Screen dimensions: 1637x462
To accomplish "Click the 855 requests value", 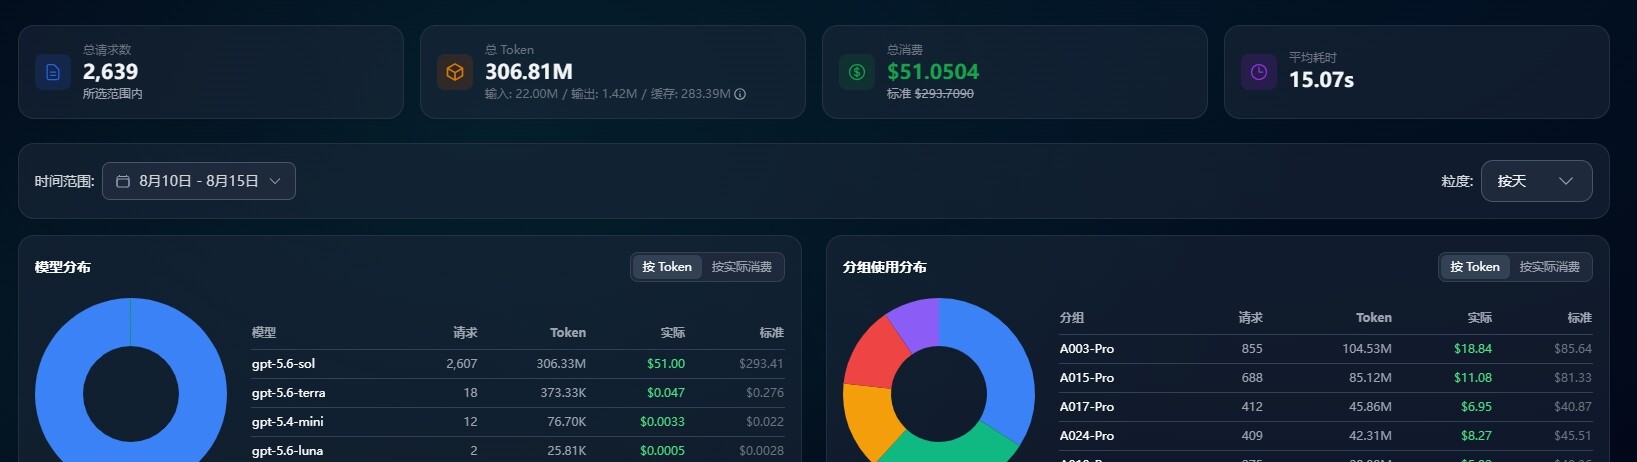I will 1252,349.
